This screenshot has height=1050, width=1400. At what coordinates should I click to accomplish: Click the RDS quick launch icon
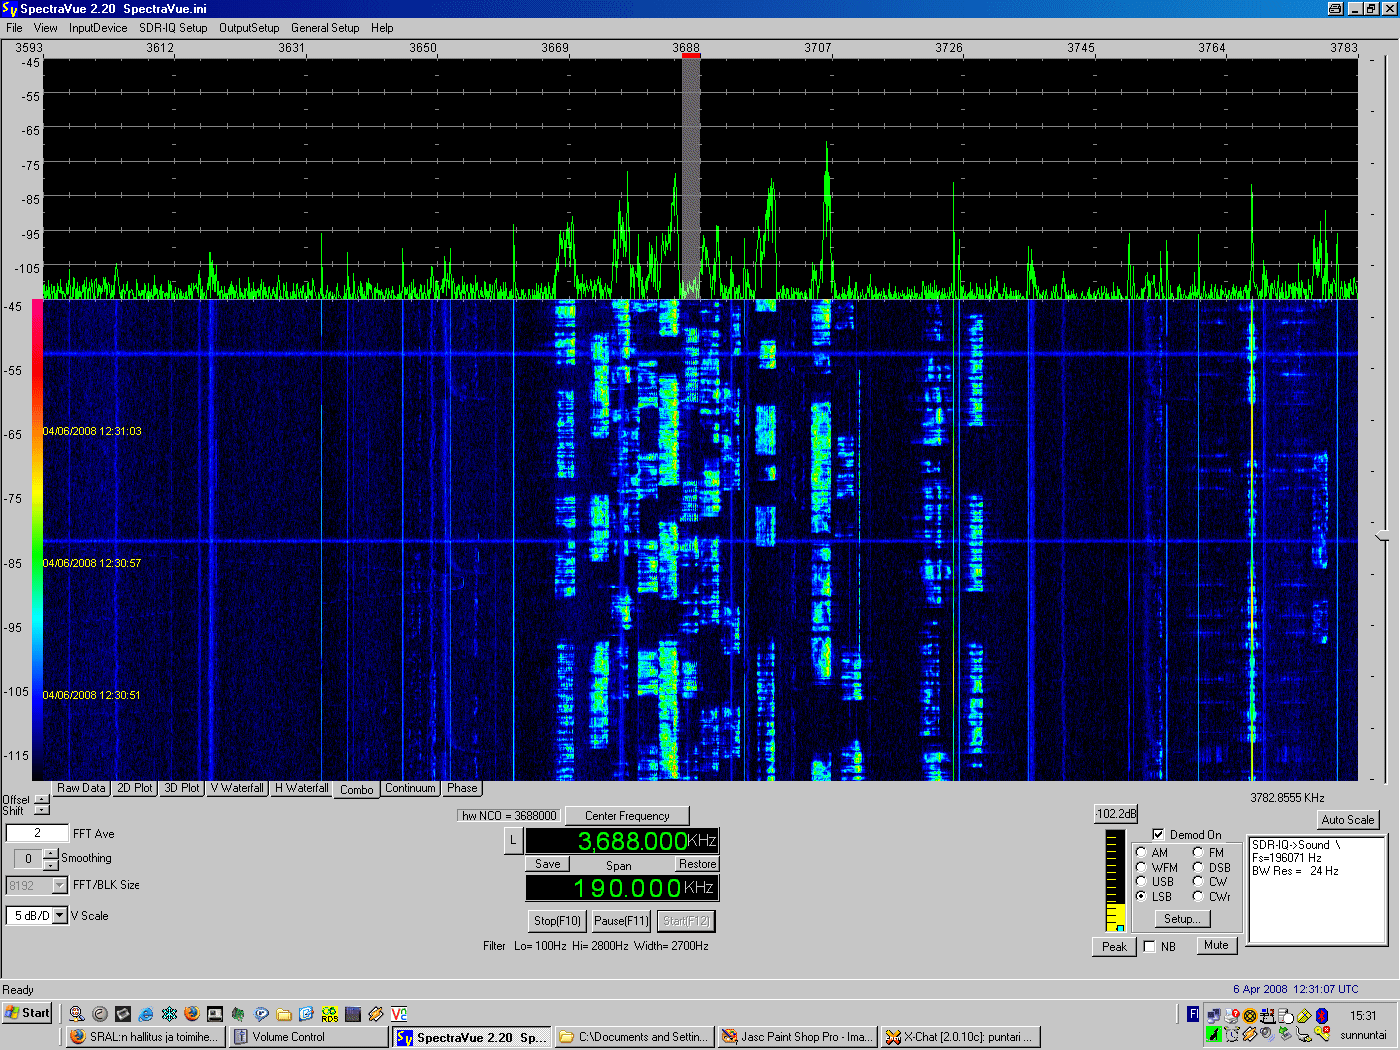pos(329,1014)
